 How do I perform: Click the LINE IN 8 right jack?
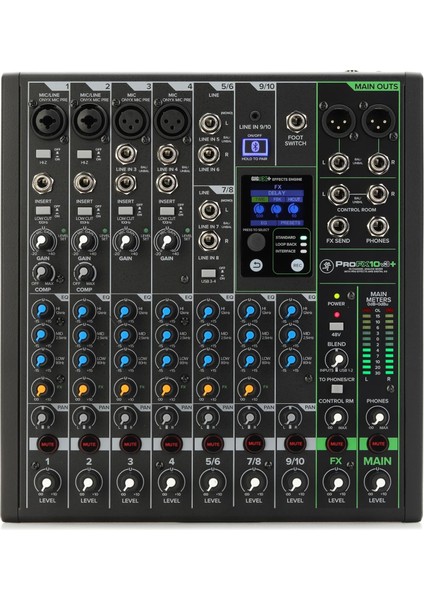(209, 241)
